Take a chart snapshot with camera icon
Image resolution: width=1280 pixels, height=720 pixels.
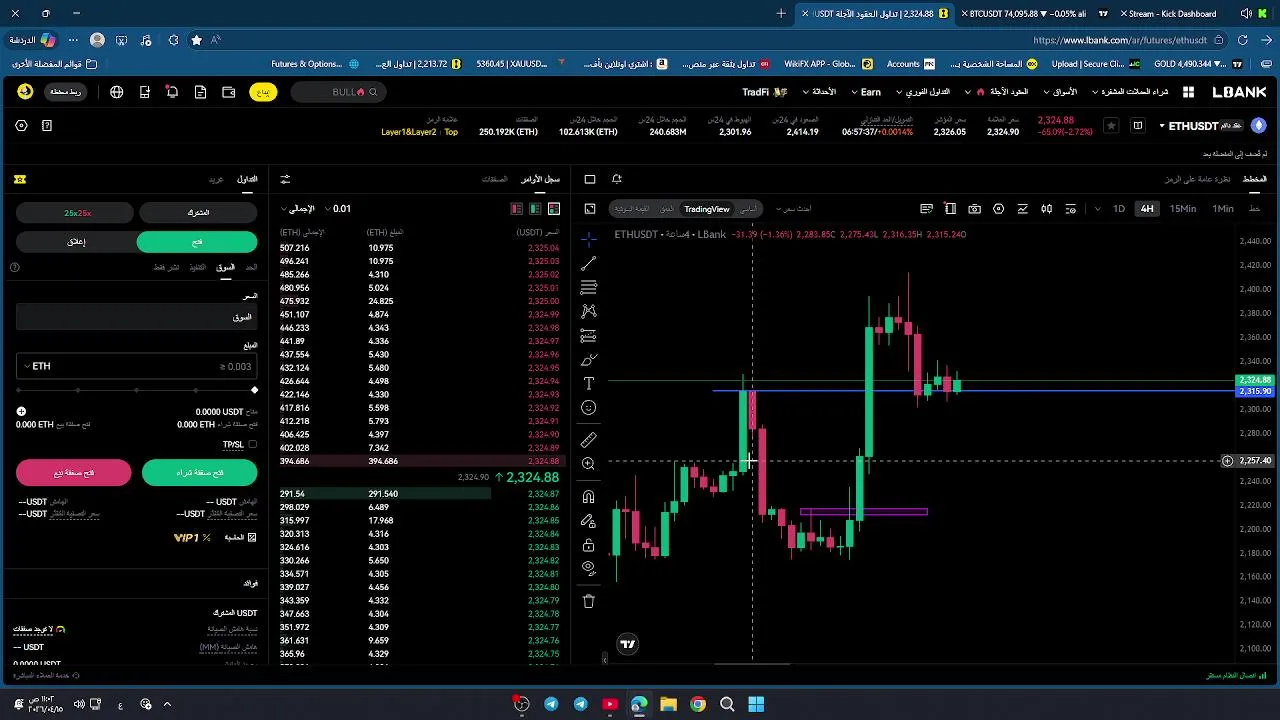click(974, 209)
